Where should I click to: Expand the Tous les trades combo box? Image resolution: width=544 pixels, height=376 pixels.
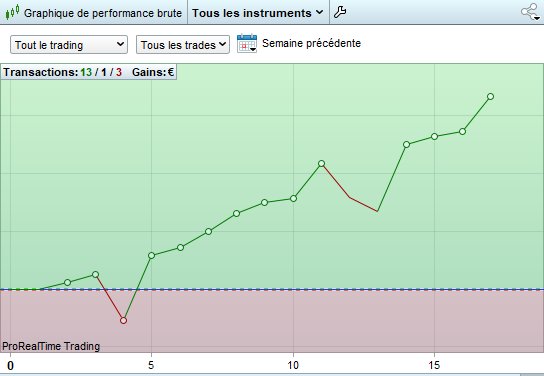pyautogui.click(x=183, y=45)
